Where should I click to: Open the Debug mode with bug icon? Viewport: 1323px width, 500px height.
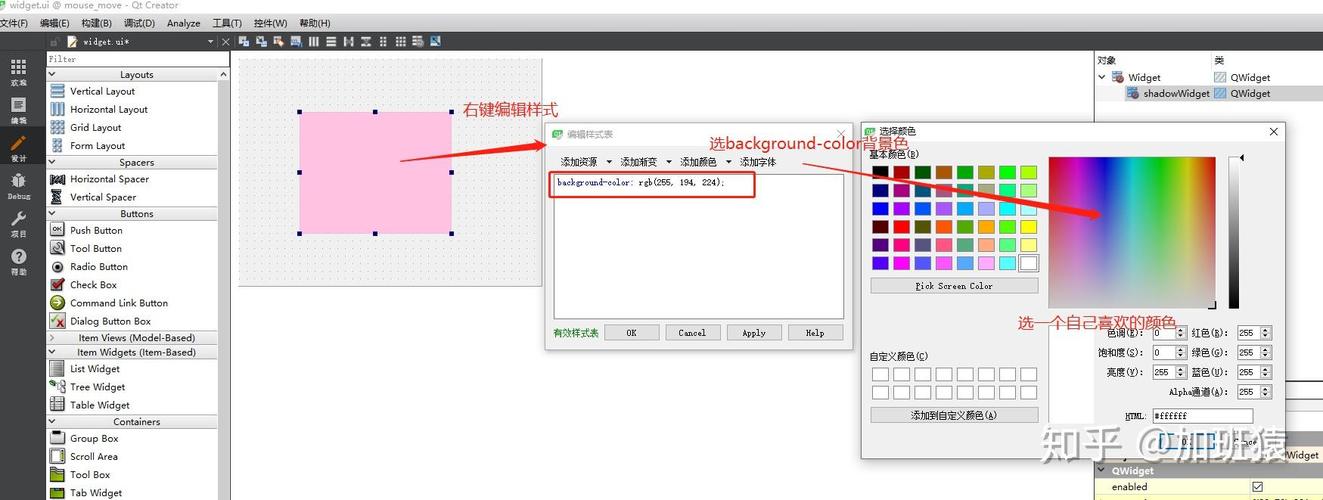[18, 185]
